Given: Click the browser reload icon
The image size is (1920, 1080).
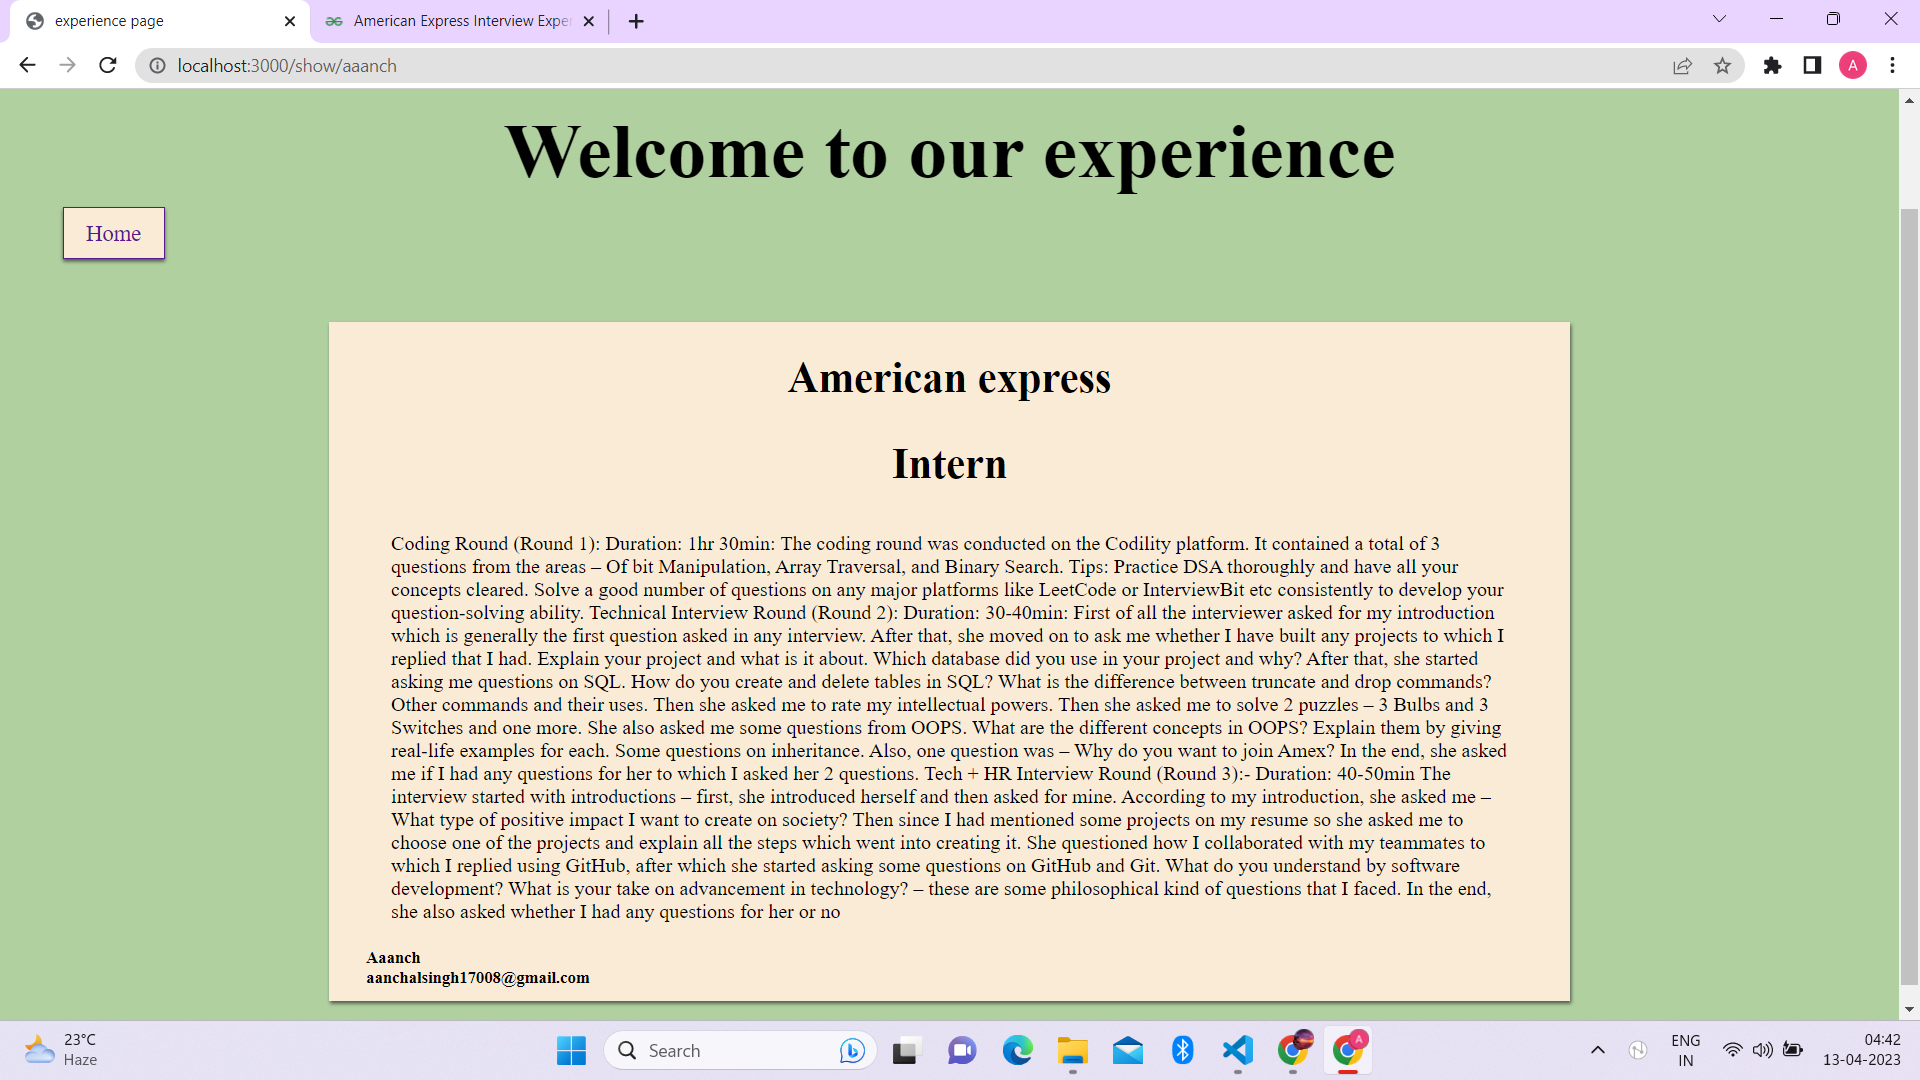Looking at the screenshot, I should click(108, 66).
